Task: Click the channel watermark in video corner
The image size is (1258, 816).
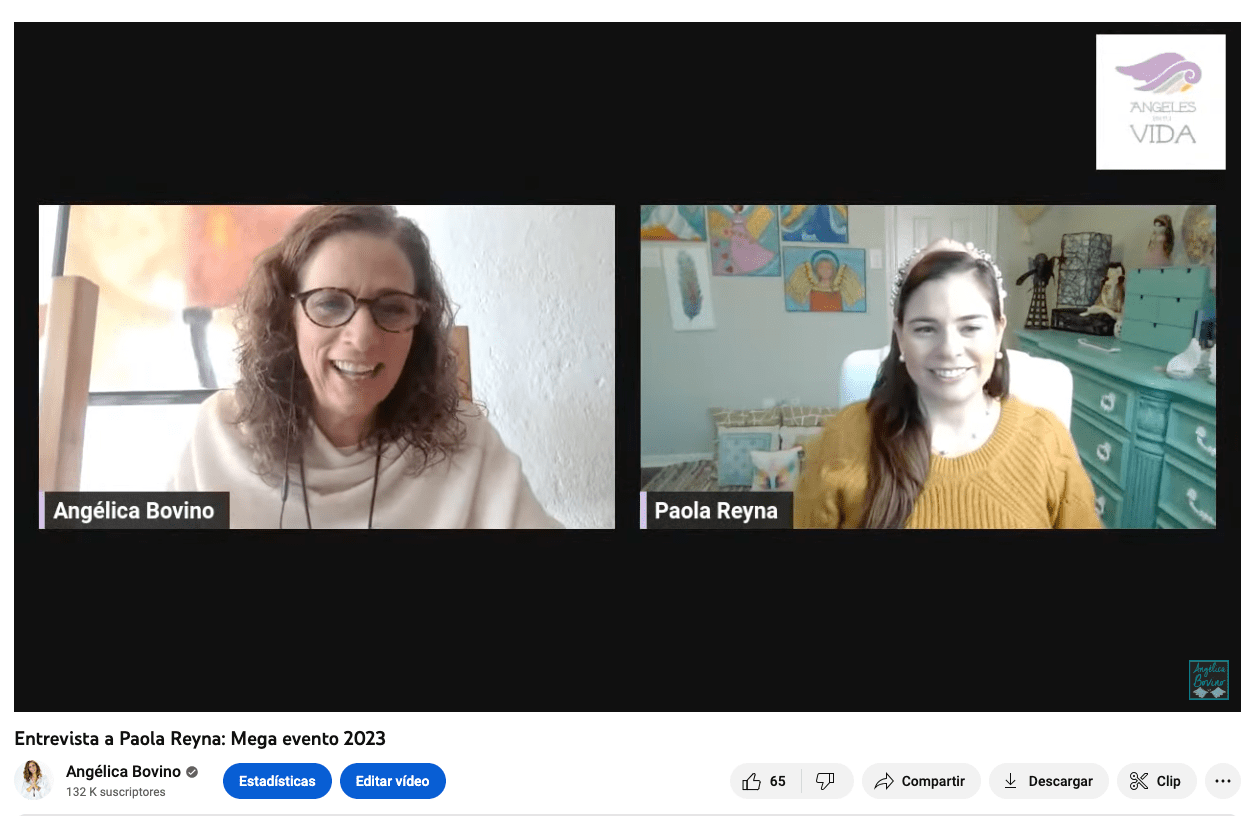Action: click(1208, 679)
